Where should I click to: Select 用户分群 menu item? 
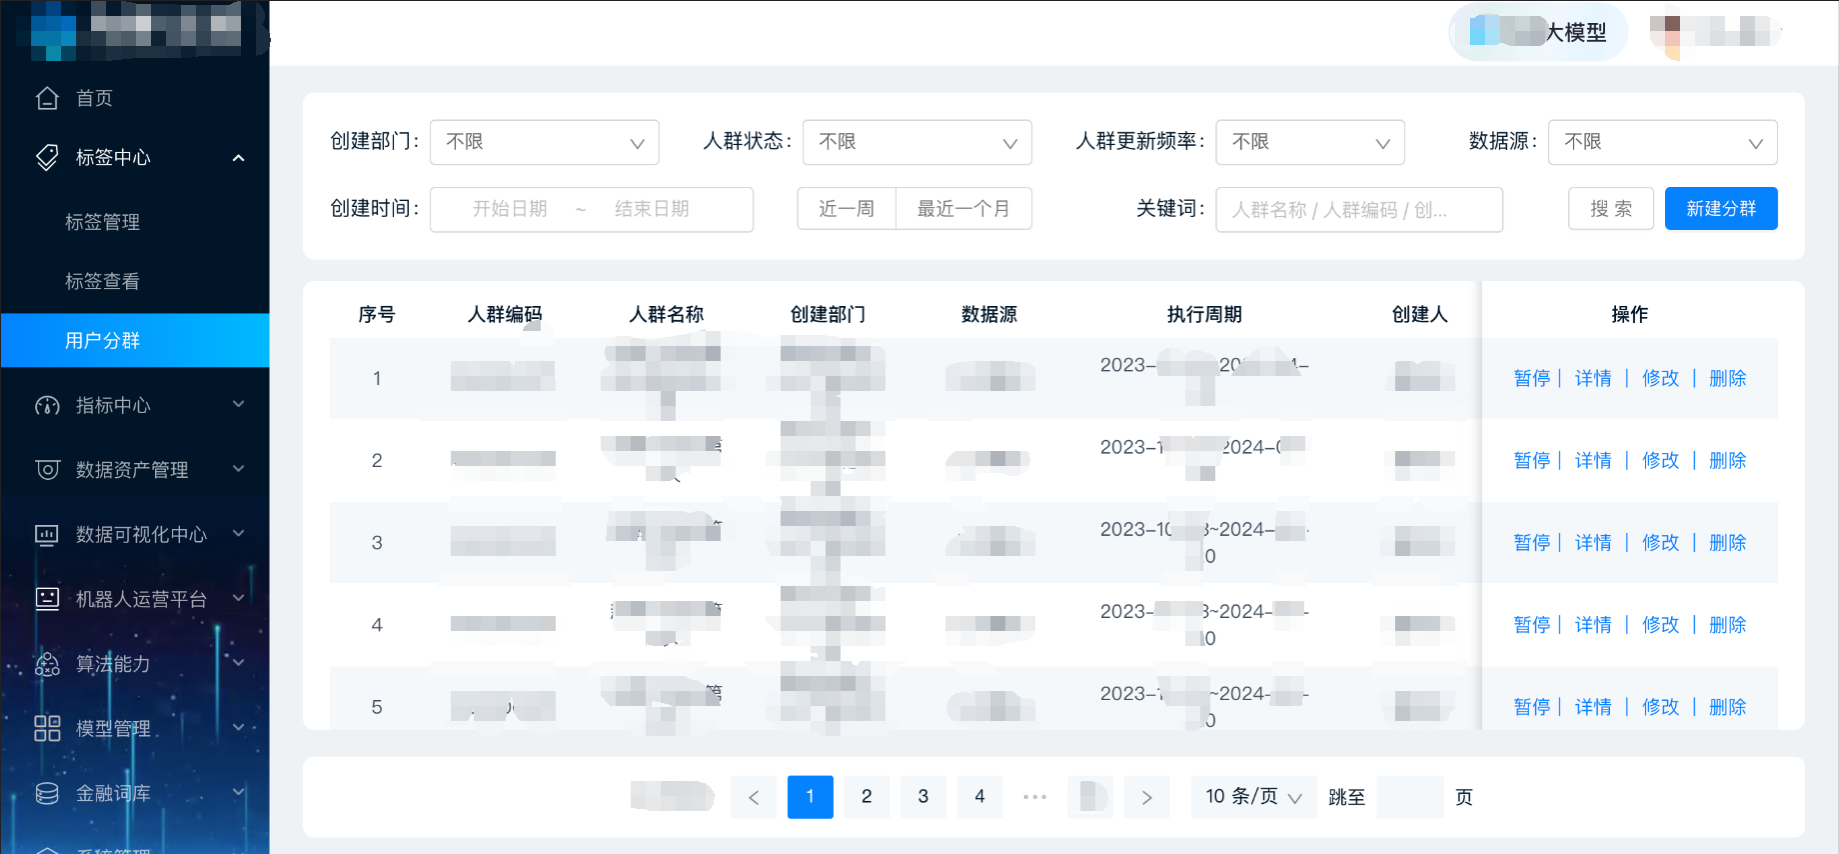(135, 340)
